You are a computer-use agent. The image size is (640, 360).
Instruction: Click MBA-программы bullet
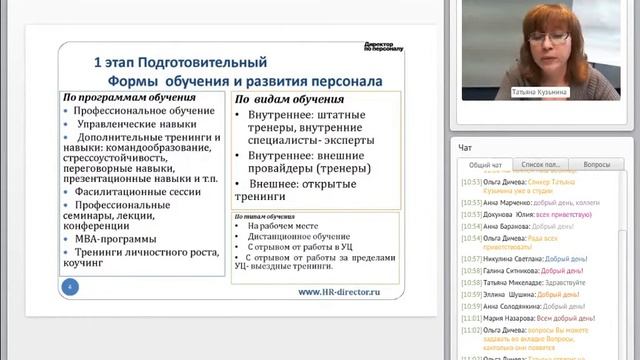[x=110, y=239]
